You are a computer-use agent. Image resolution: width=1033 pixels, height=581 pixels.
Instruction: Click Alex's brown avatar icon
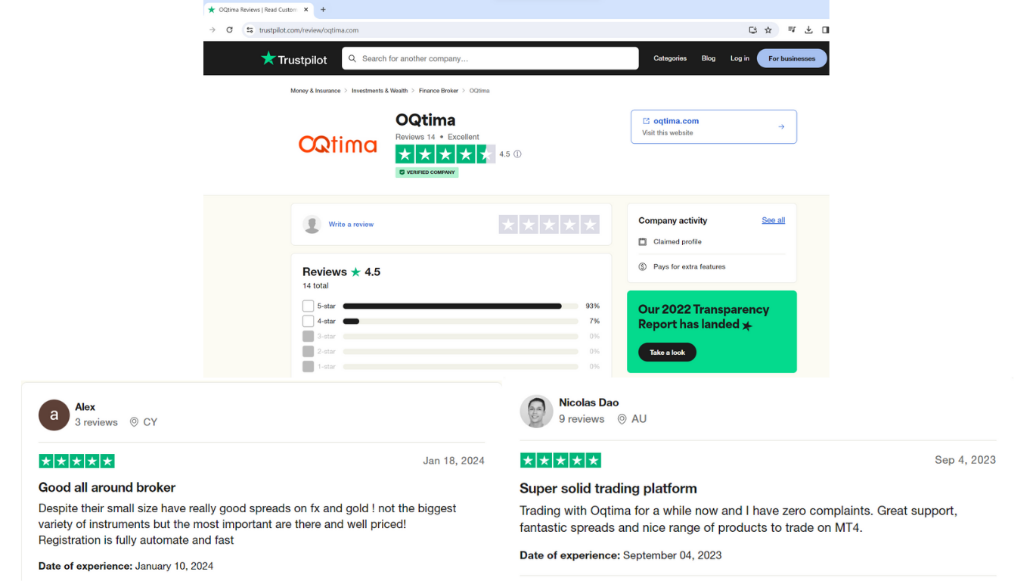[54, 415]
